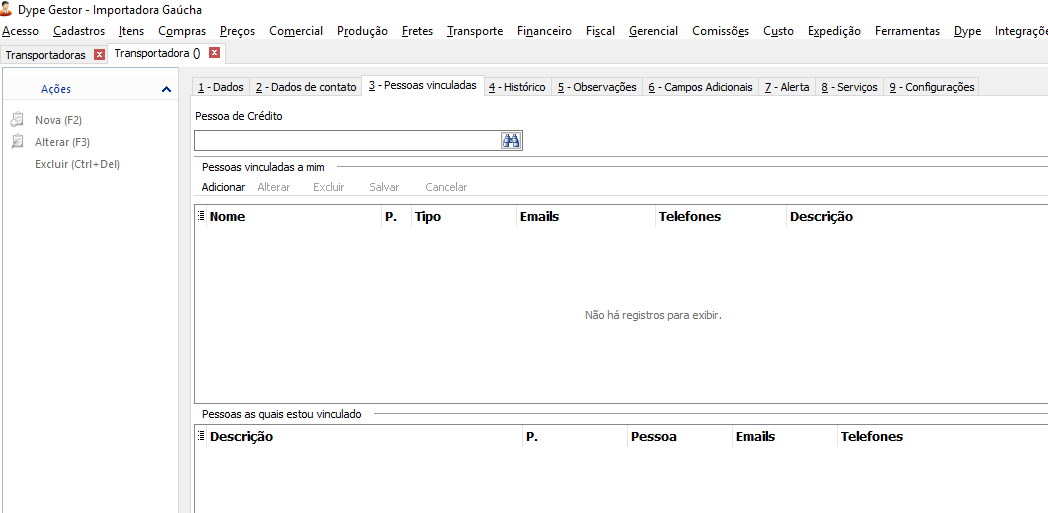Sort by the Tipo column header
This screenshot has height=513, width=1048.
(464, 216)
